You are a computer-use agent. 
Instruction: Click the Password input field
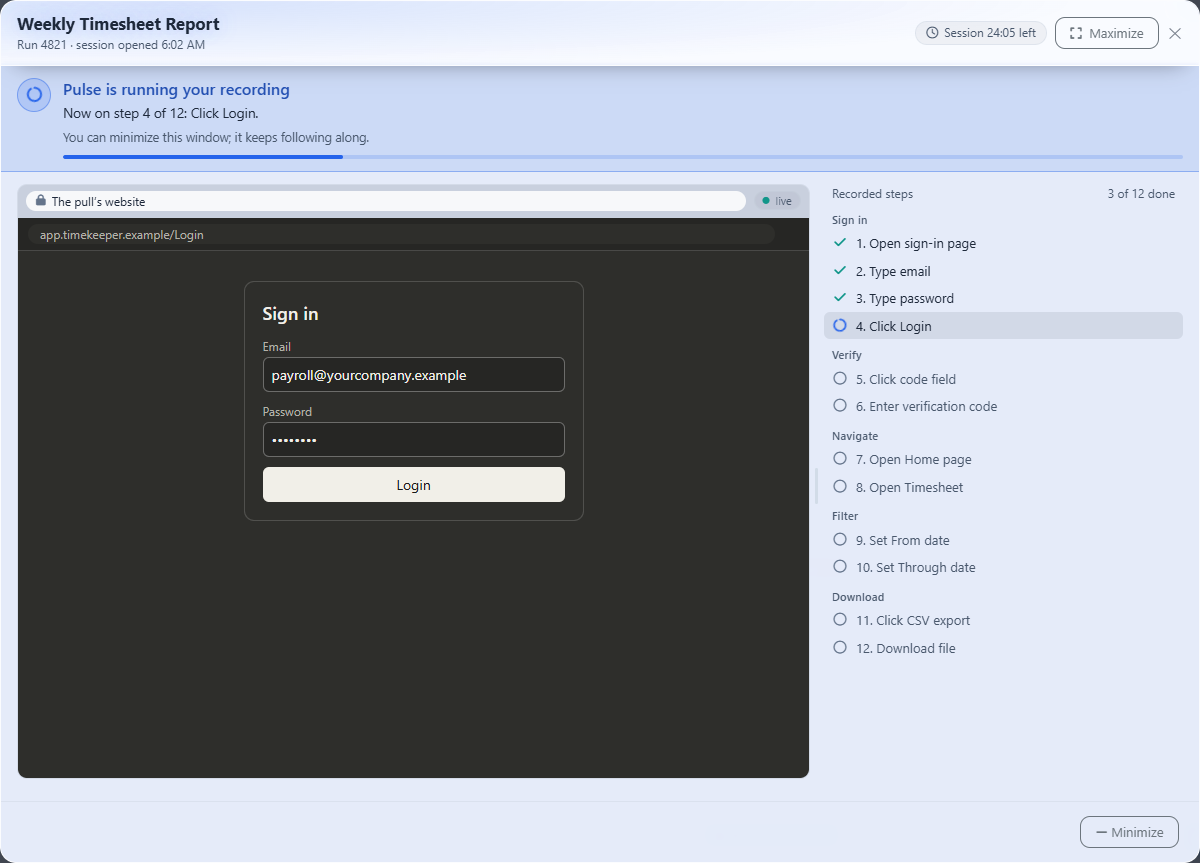[414, 440]
